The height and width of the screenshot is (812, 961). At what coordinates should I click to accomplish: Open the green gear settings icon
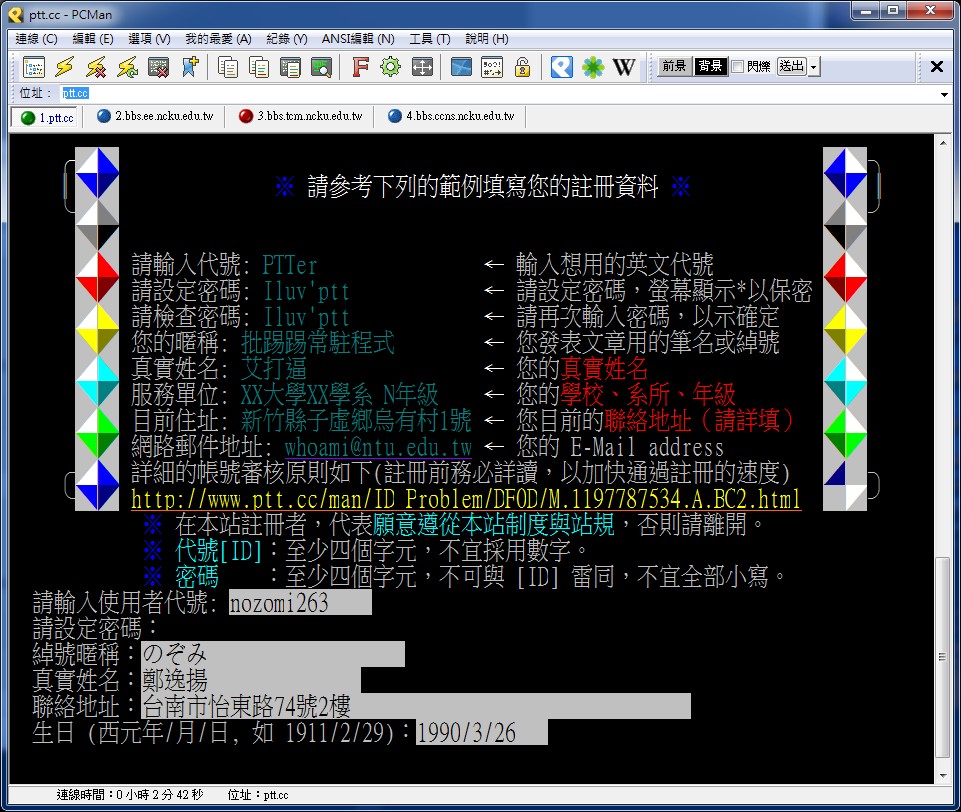click(x=390, y=67)
